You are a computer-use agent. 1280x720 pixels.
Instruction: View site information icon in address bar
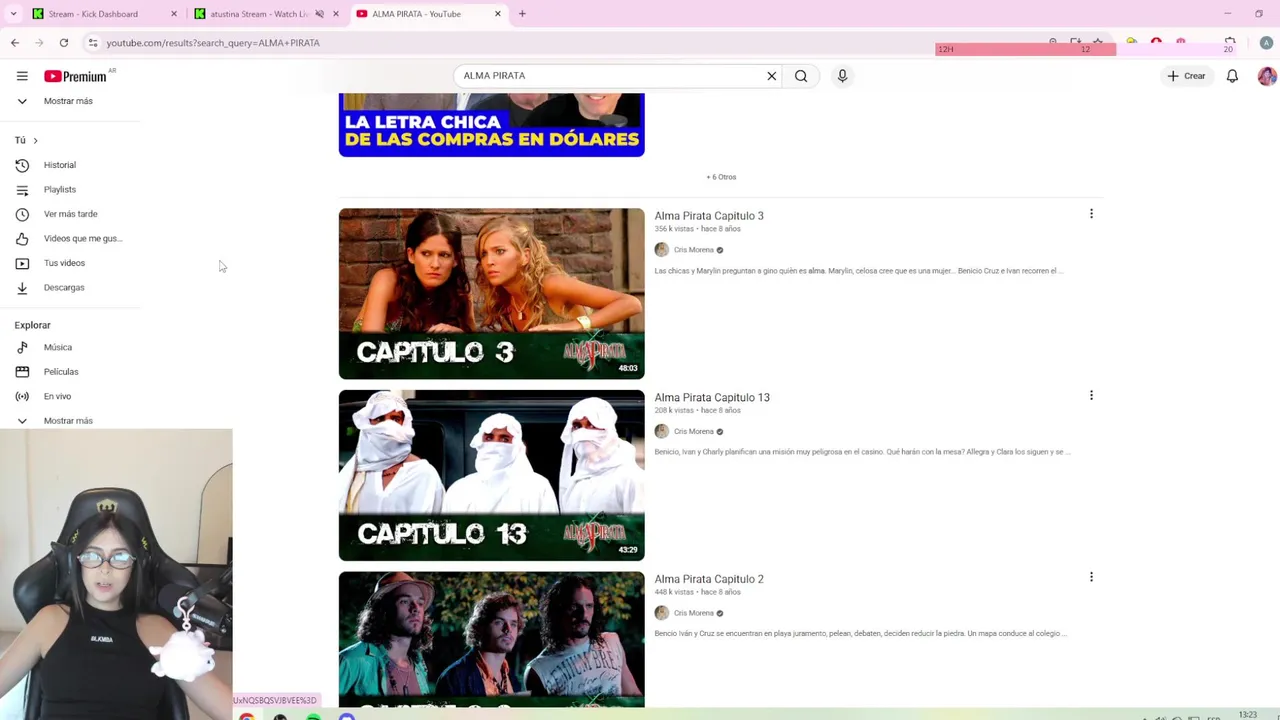(x=92, y=43)
